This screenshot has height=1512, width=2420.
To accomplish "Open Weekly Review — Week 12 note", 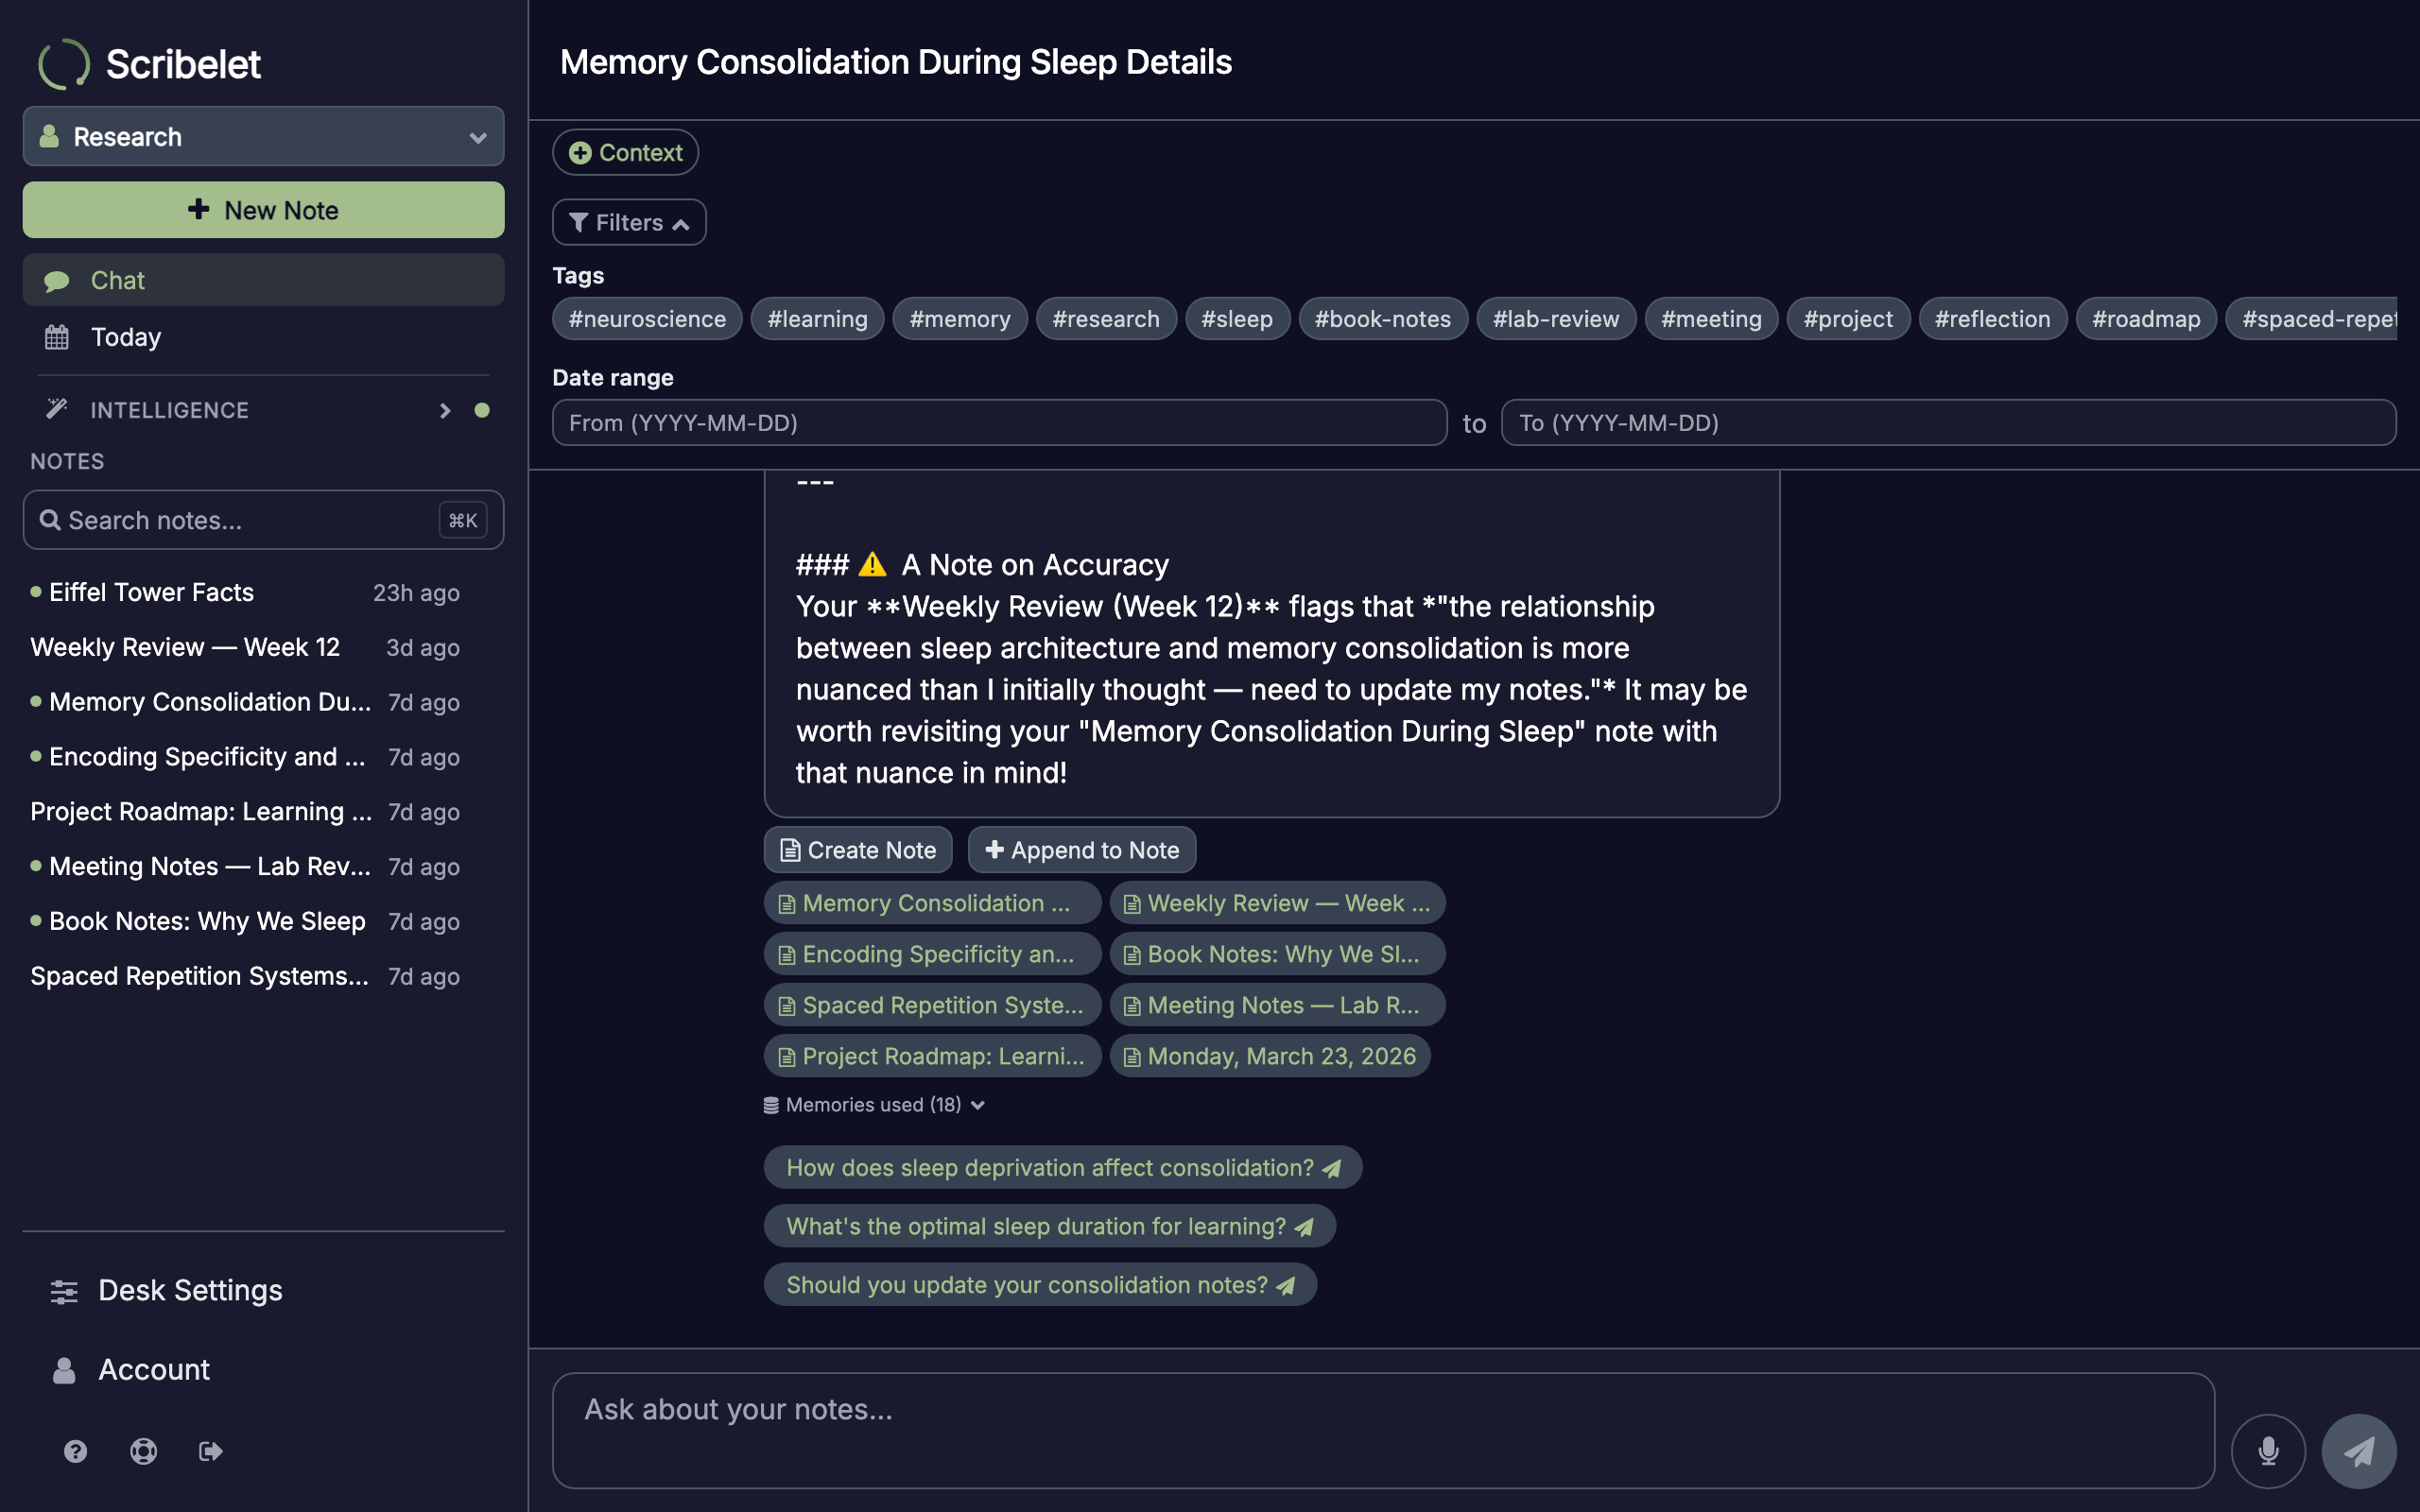I will point(245,647).
